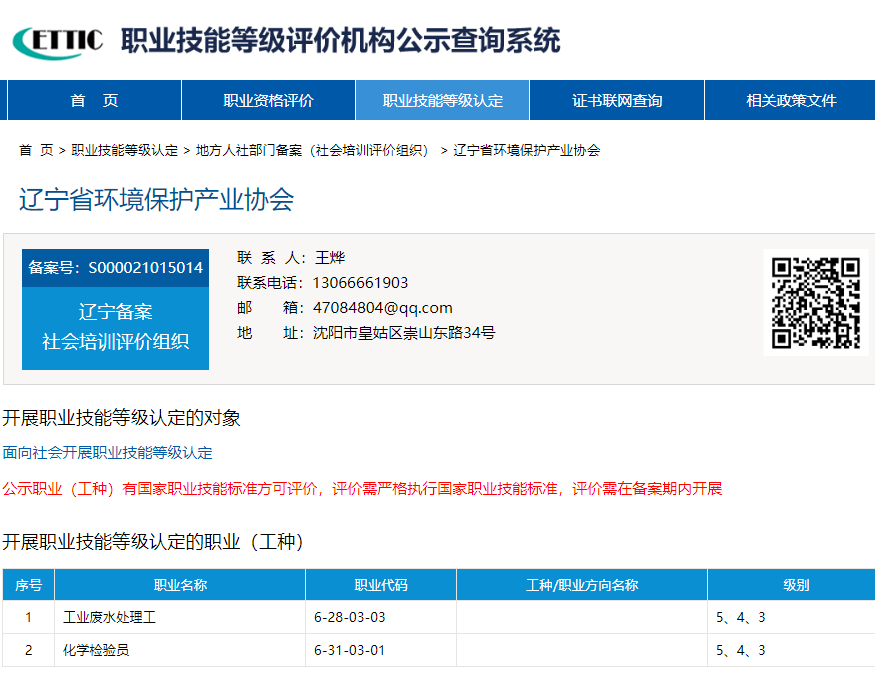Select the 职业技能等级认定 navigation tab
Viewport: 875px width, 684px height.
442,100
